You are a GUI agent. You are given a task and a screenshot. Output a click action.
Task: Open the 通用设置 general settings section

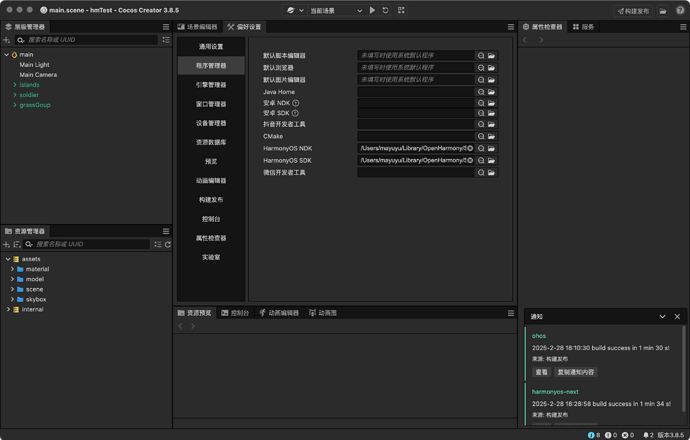coord(211,47)
